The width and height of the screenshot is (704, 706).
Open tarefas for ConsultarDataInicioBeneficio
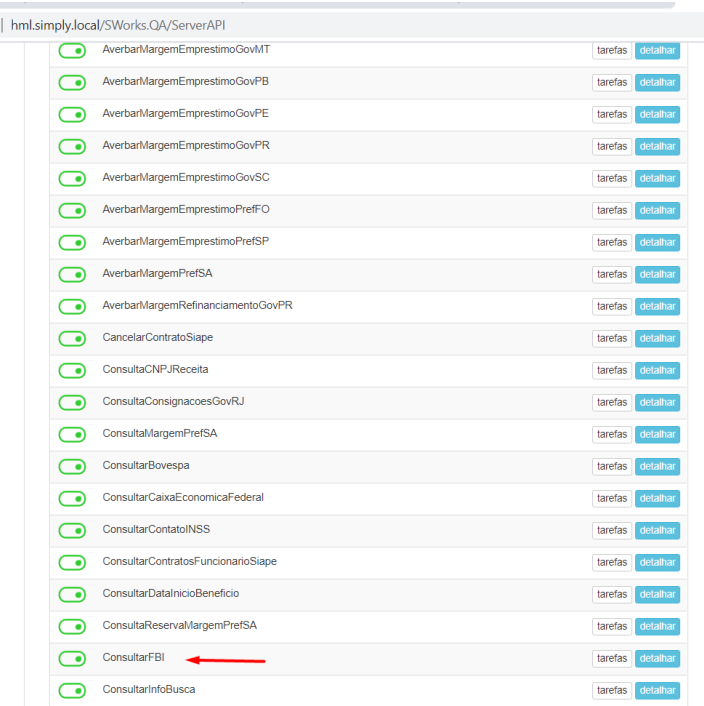[612, 594]
